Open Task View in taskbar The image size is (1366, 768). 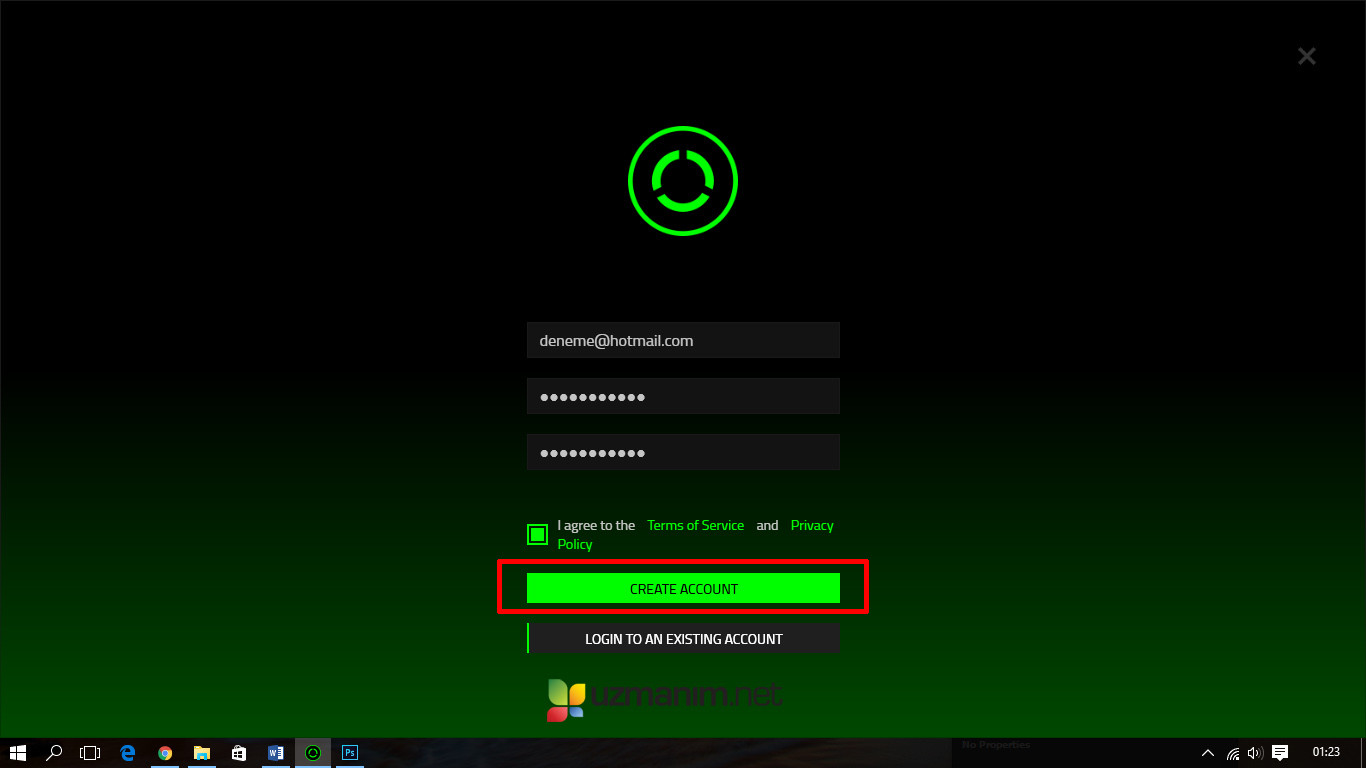(90, 753)
